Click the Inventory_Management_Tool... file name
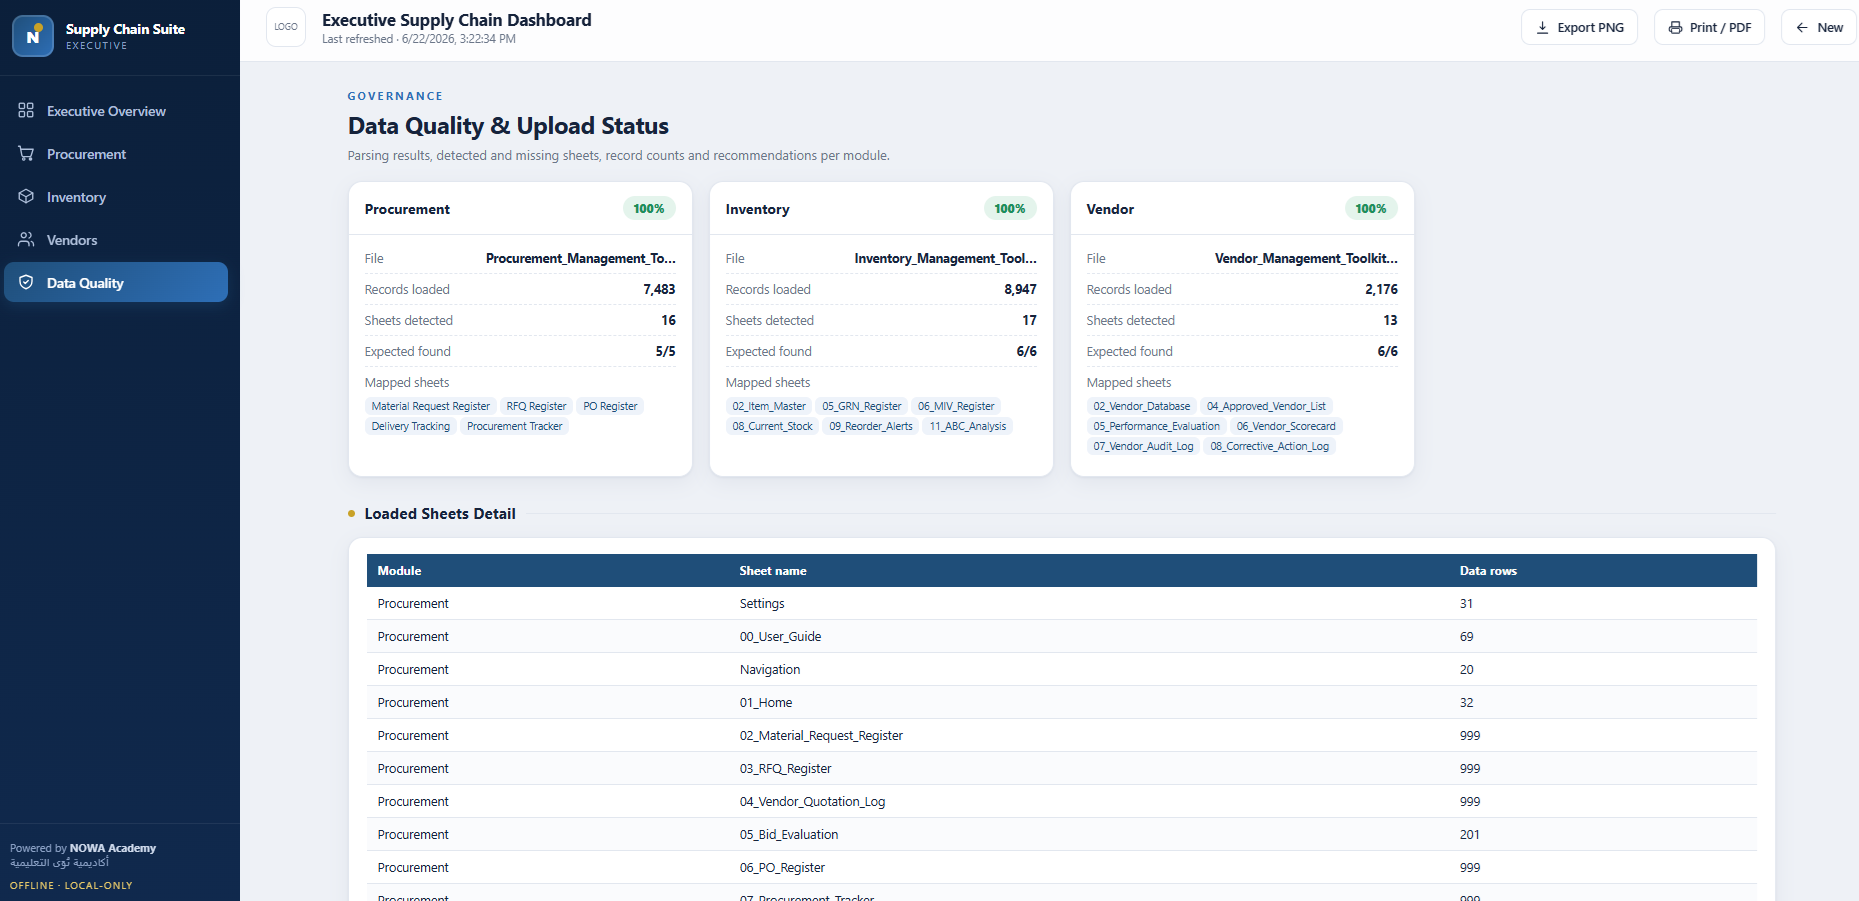Image resolution: width=1859 pixels, height=901 pixels. click(945, 258)
